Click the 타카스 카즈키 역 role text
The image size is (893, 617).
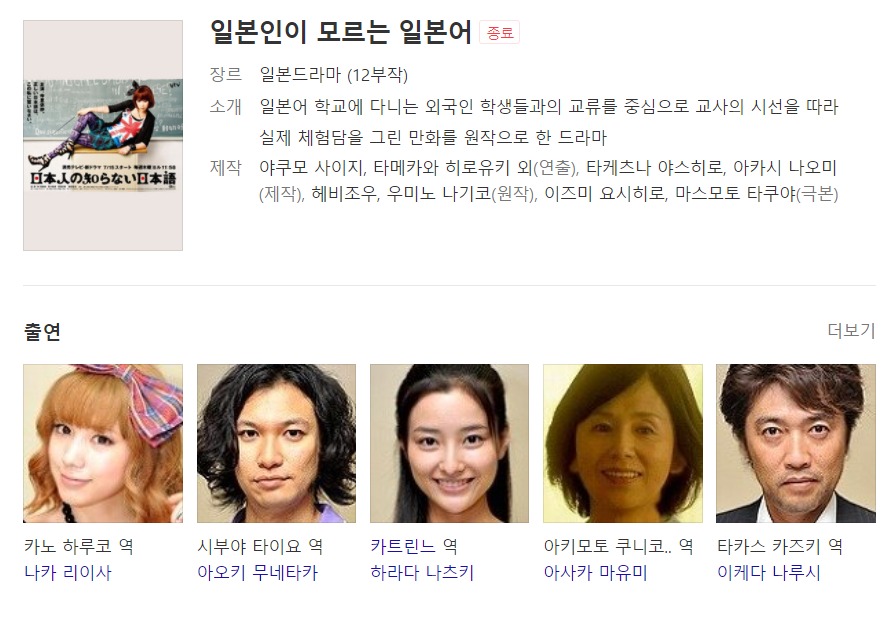(x=780, y=546)
